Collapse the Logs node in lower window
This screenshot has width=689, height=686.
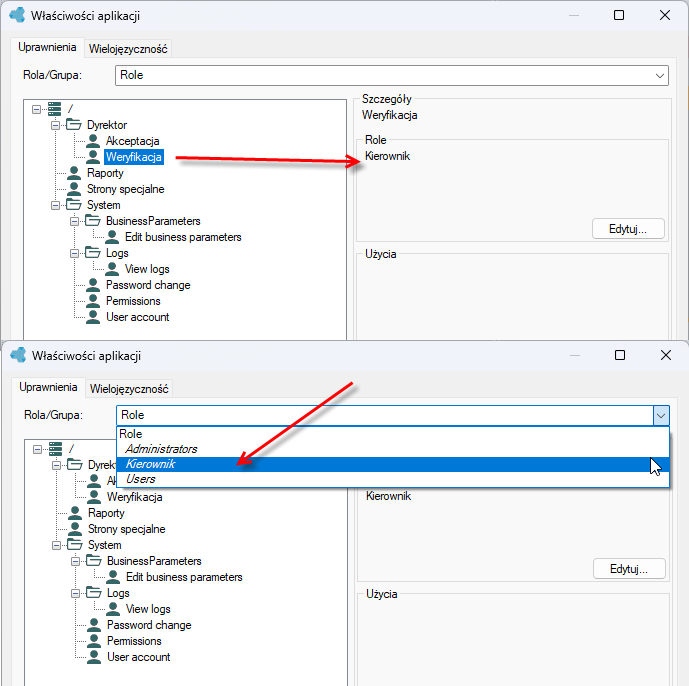click(x=75, y=593)
